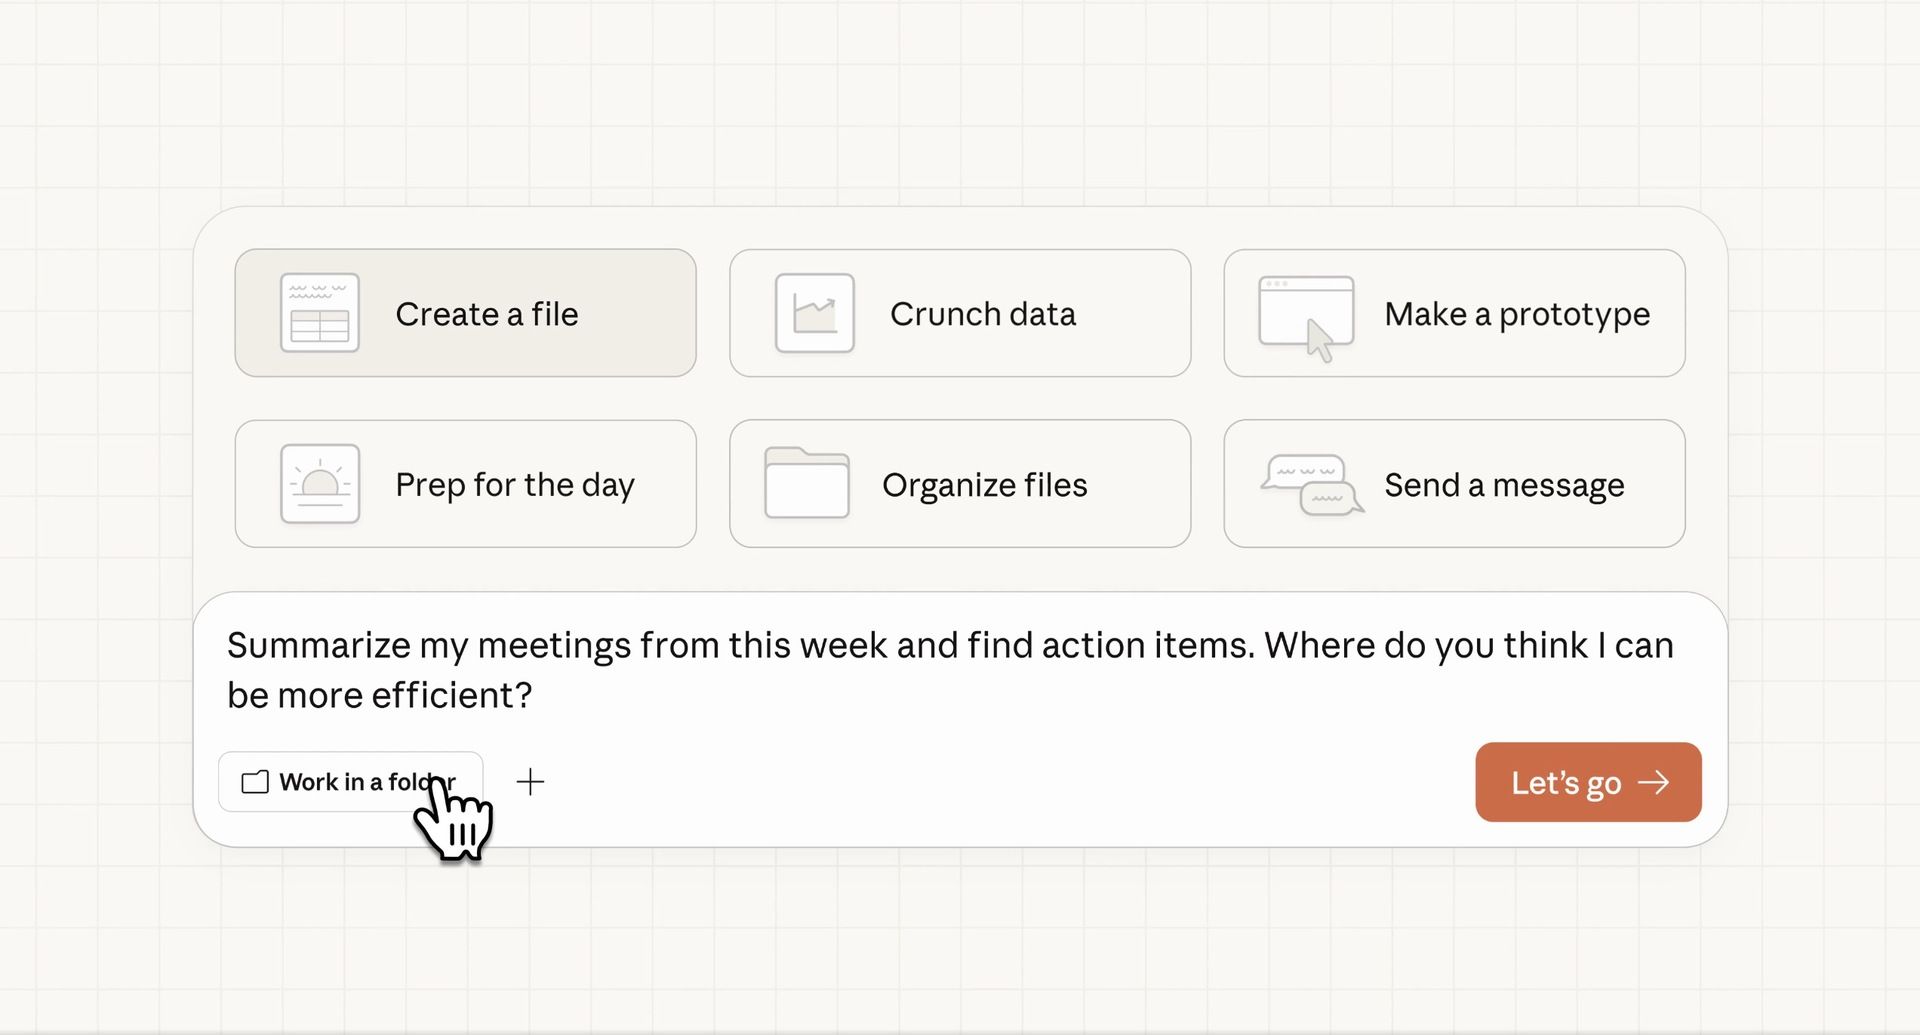
Task: Pick the Make a prototype label
Action: (x=1516, y=314)
